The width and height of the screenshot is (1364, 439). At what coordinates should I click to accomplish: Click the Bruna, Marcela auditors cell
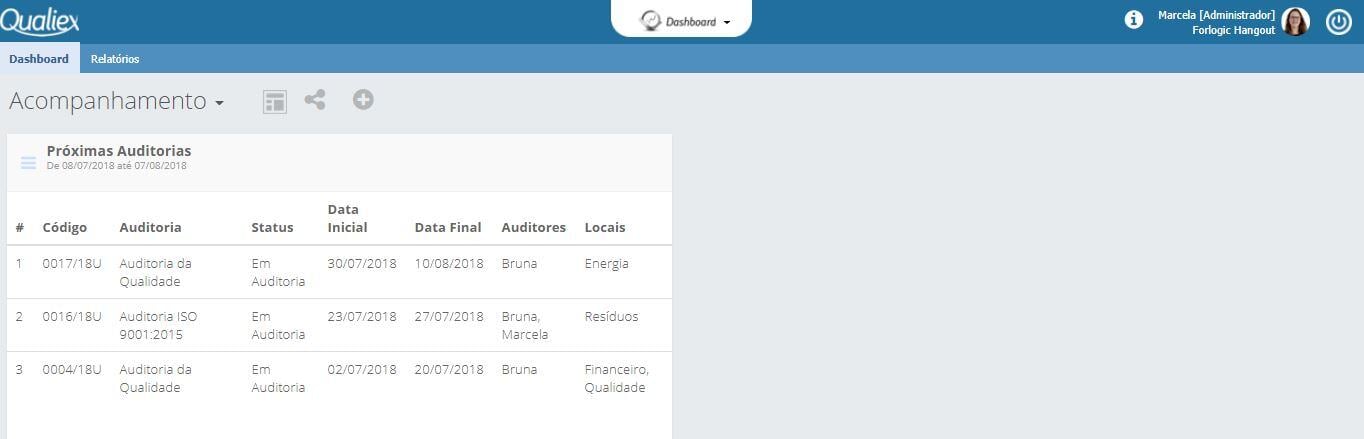pos(525,325)
